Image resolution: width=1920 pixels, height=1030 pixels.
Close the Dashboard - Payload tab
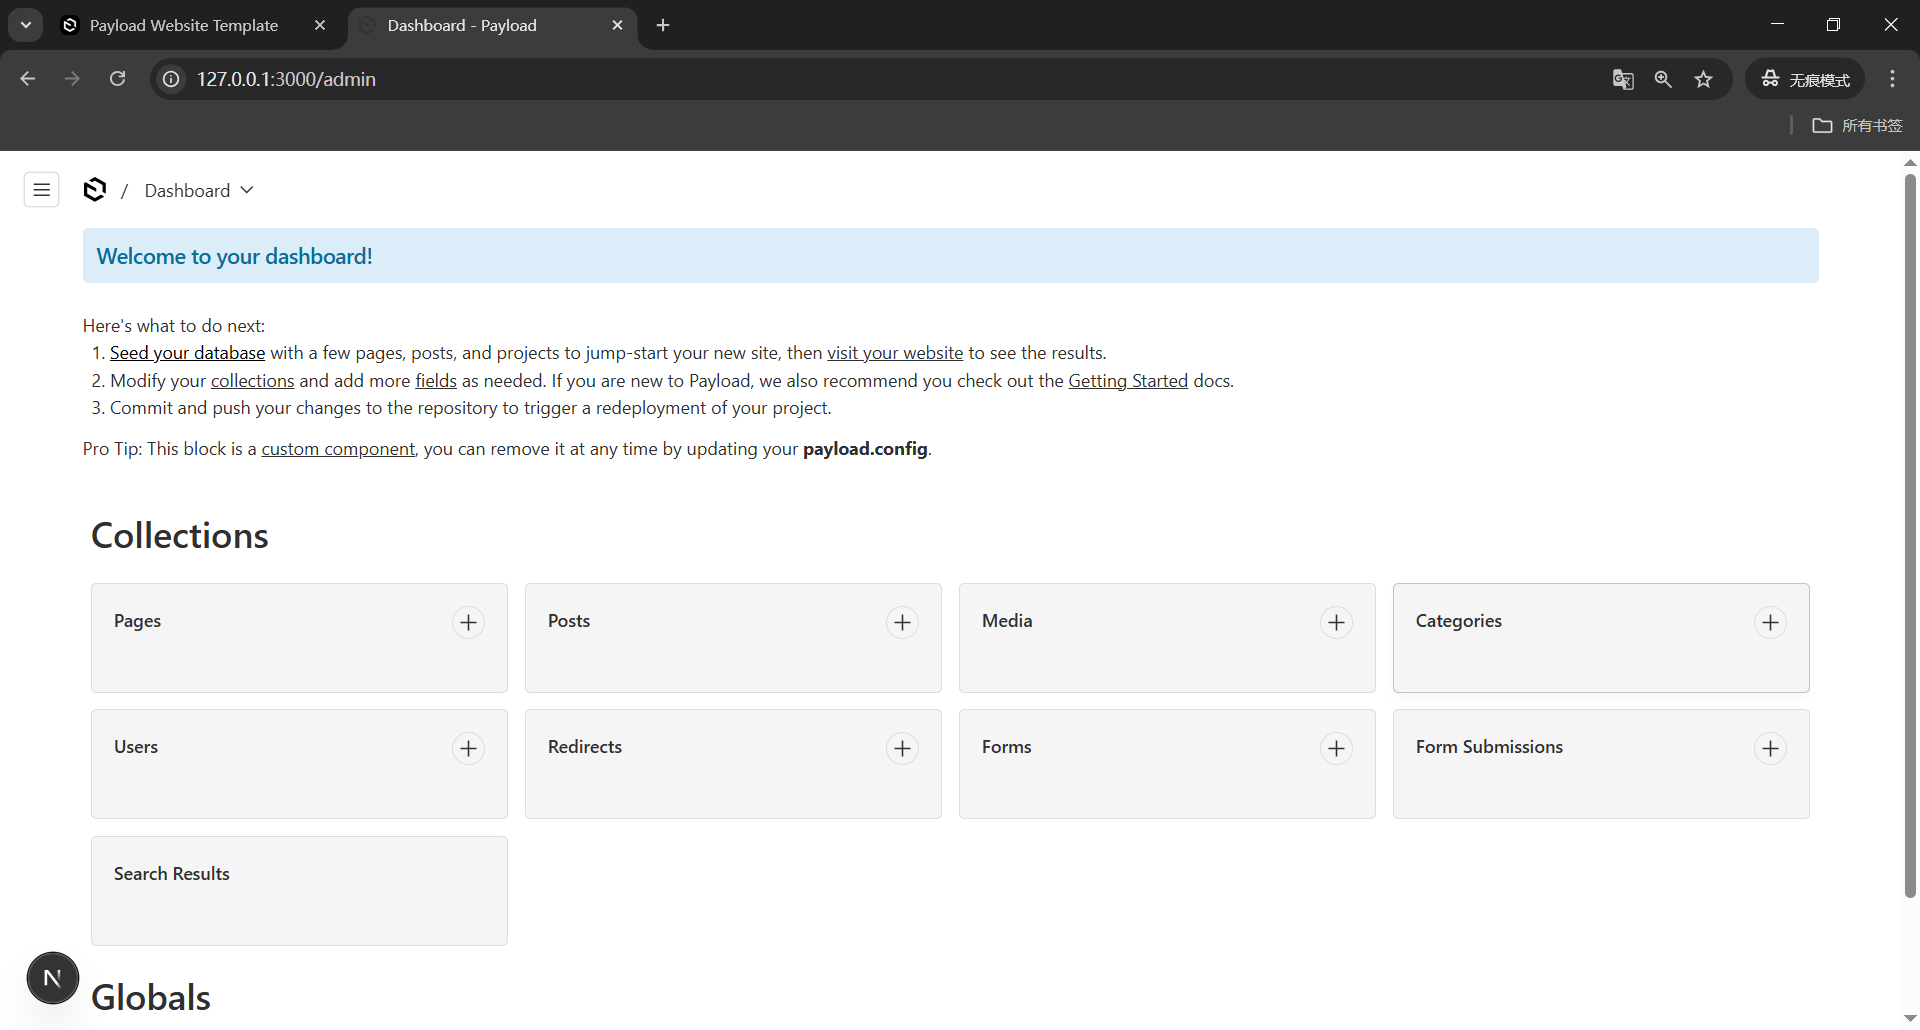coord(617,25)
